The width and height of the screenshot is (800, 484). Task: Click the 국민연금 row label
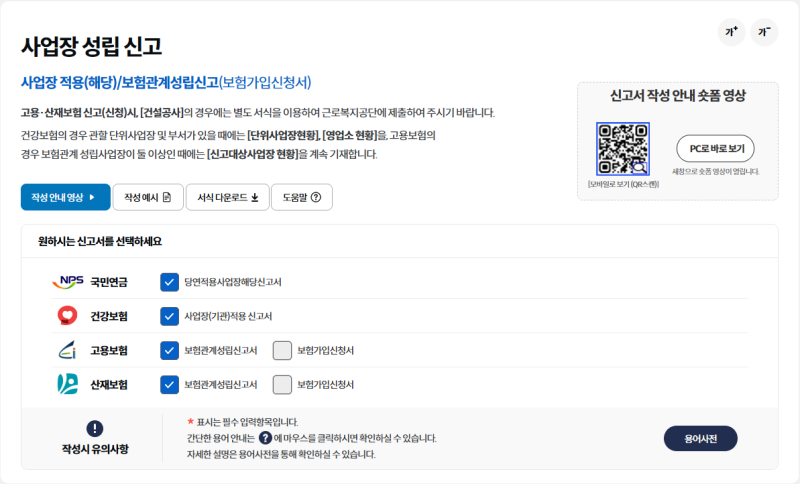[109, 282]
